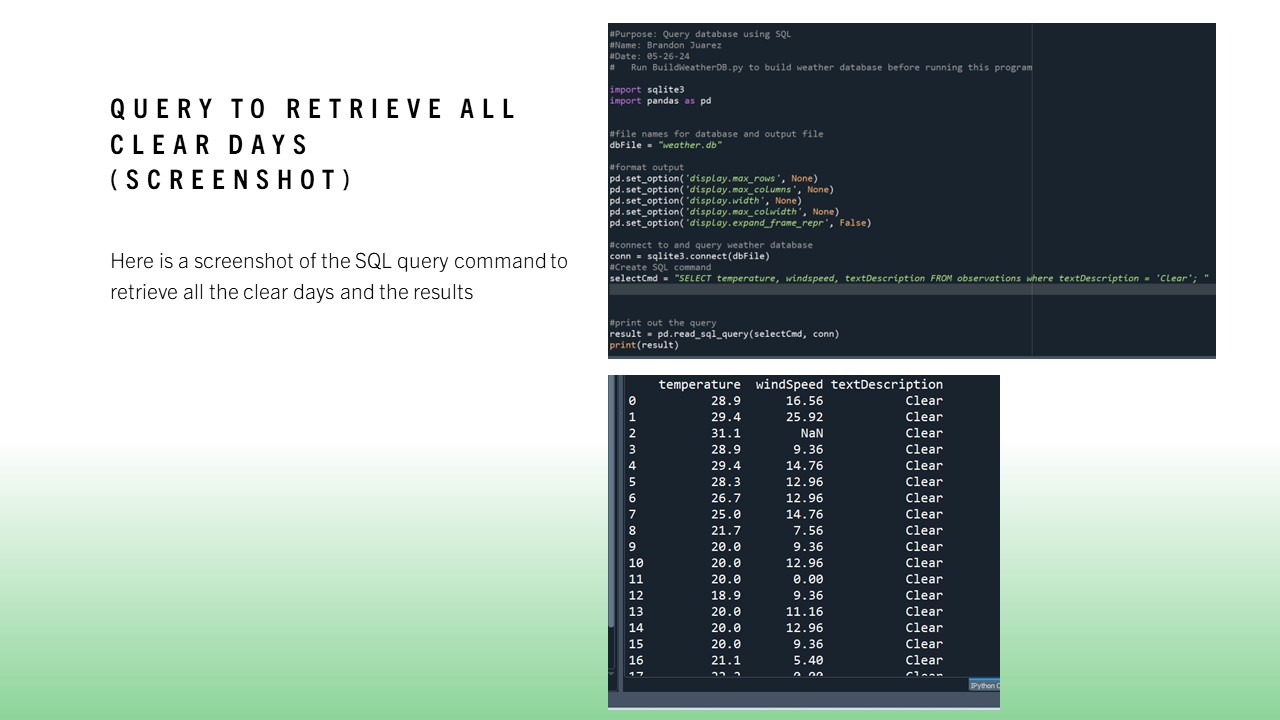This screenshot has width=1280, height=720.
Task: Select the slide description text starting 'Here is a screenshot'
Action: click(x=339, y=277)
